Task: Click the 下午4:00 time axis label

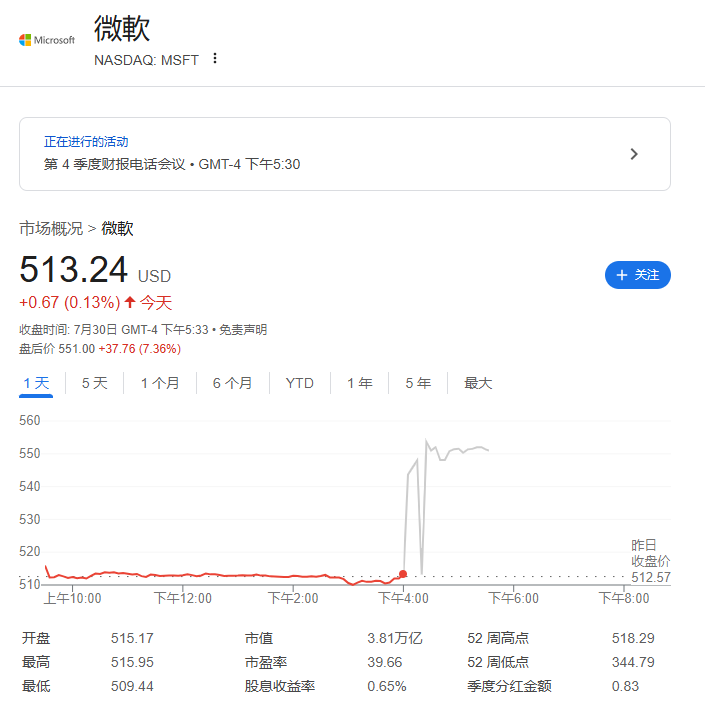Action: [404, 598]
